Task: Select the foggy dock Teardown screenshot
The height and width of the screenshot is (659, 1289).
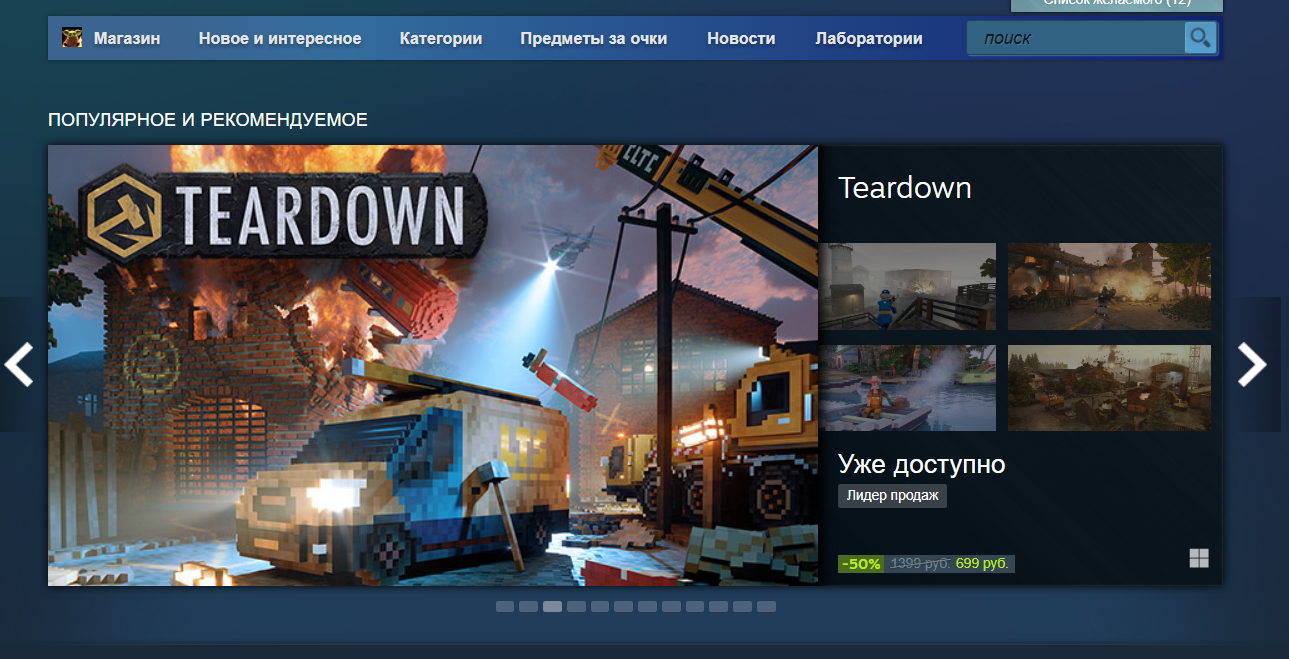Action: (908, 286)
